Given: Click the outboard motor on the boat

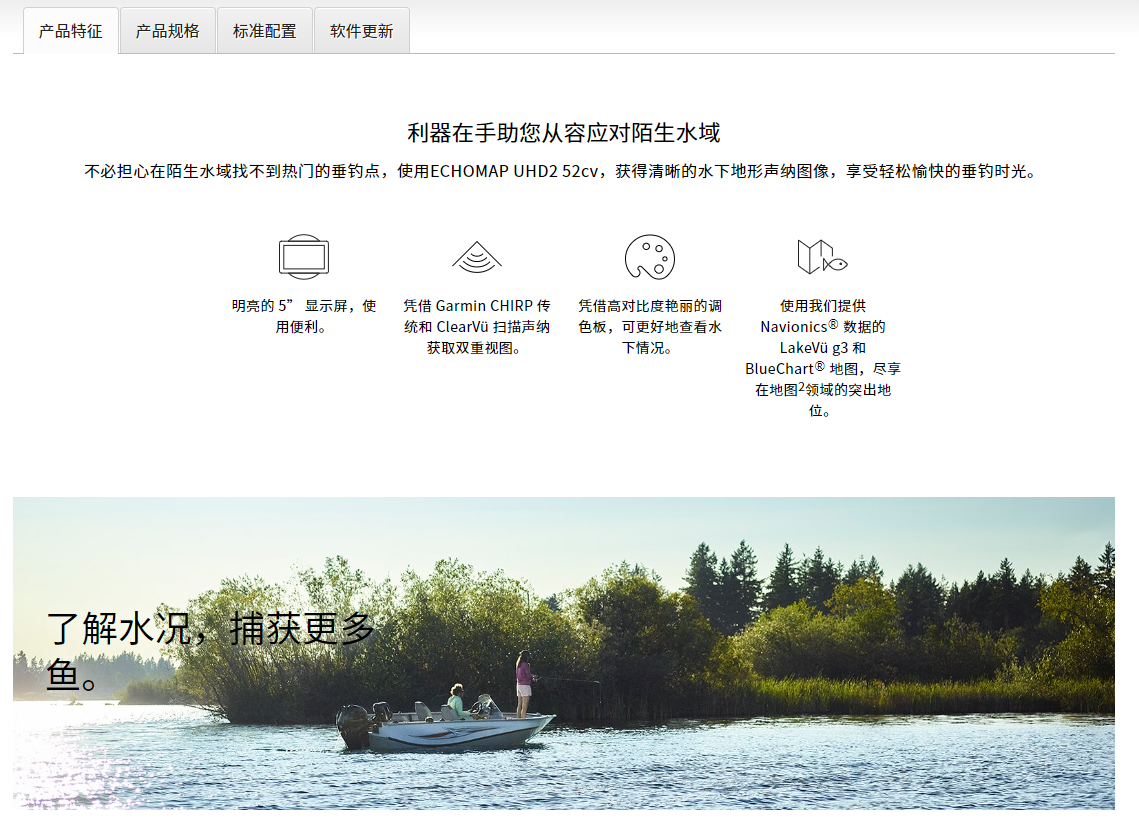Looking at the screenshot, I should click(x=353, y=725).
